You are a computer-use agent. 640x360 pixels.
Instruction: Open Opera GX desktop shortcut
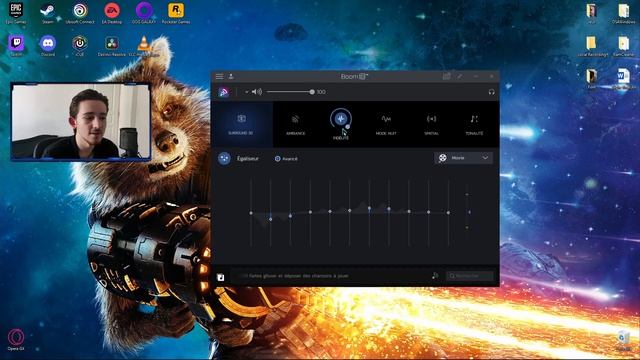tap(16, 340)
